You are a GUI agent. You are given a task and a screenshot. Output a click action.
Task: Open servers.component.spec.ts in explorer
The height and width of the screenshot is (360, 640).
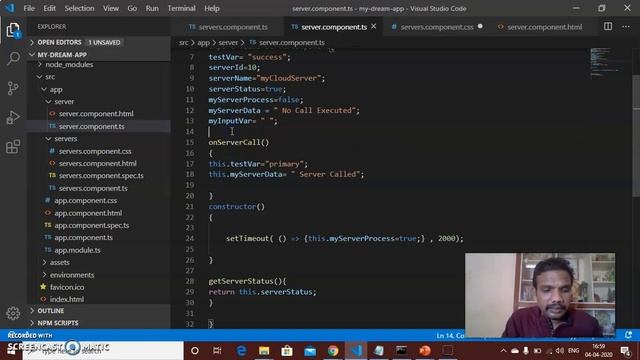tap(99, 176)
